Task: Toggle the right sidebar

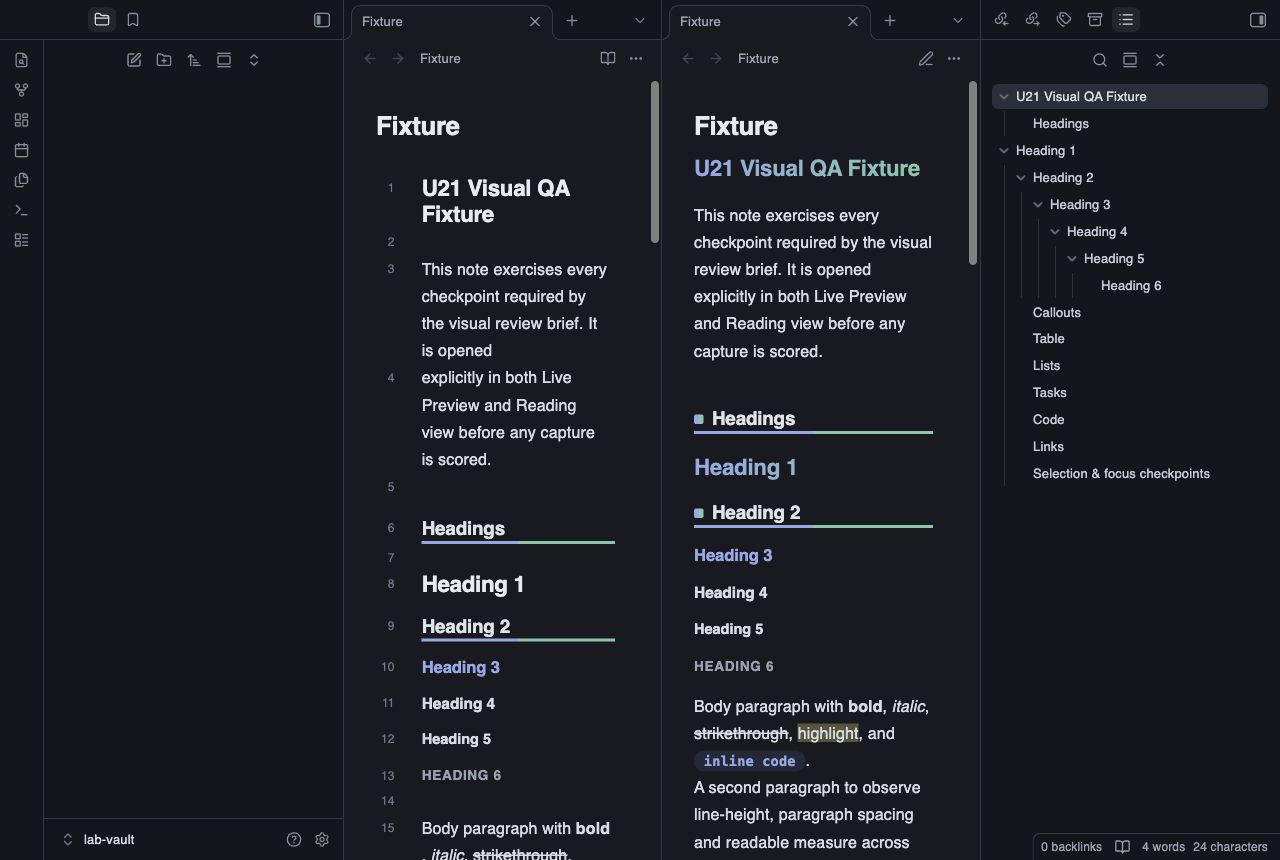Action: click(1258, 19)
